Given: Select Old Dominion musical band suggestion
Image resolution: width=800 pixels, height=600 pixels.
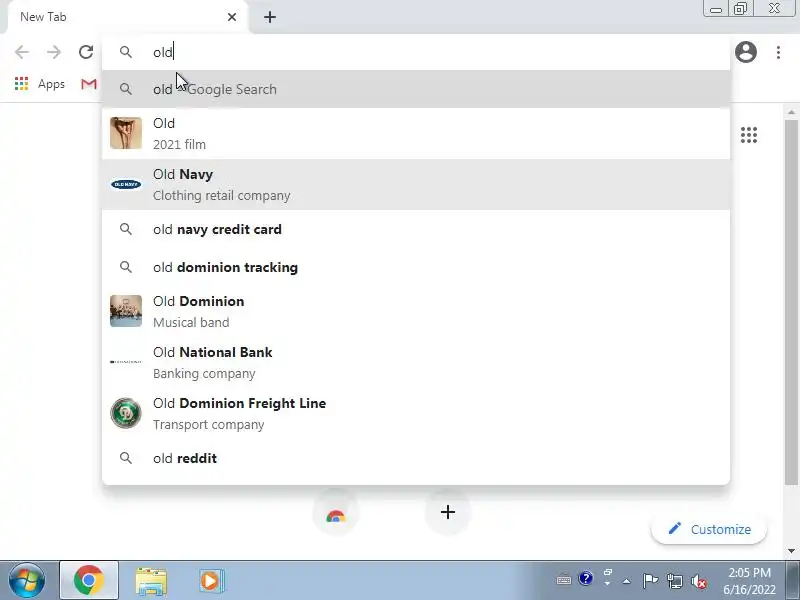Looking at the screenshot, I should [416, 311].
